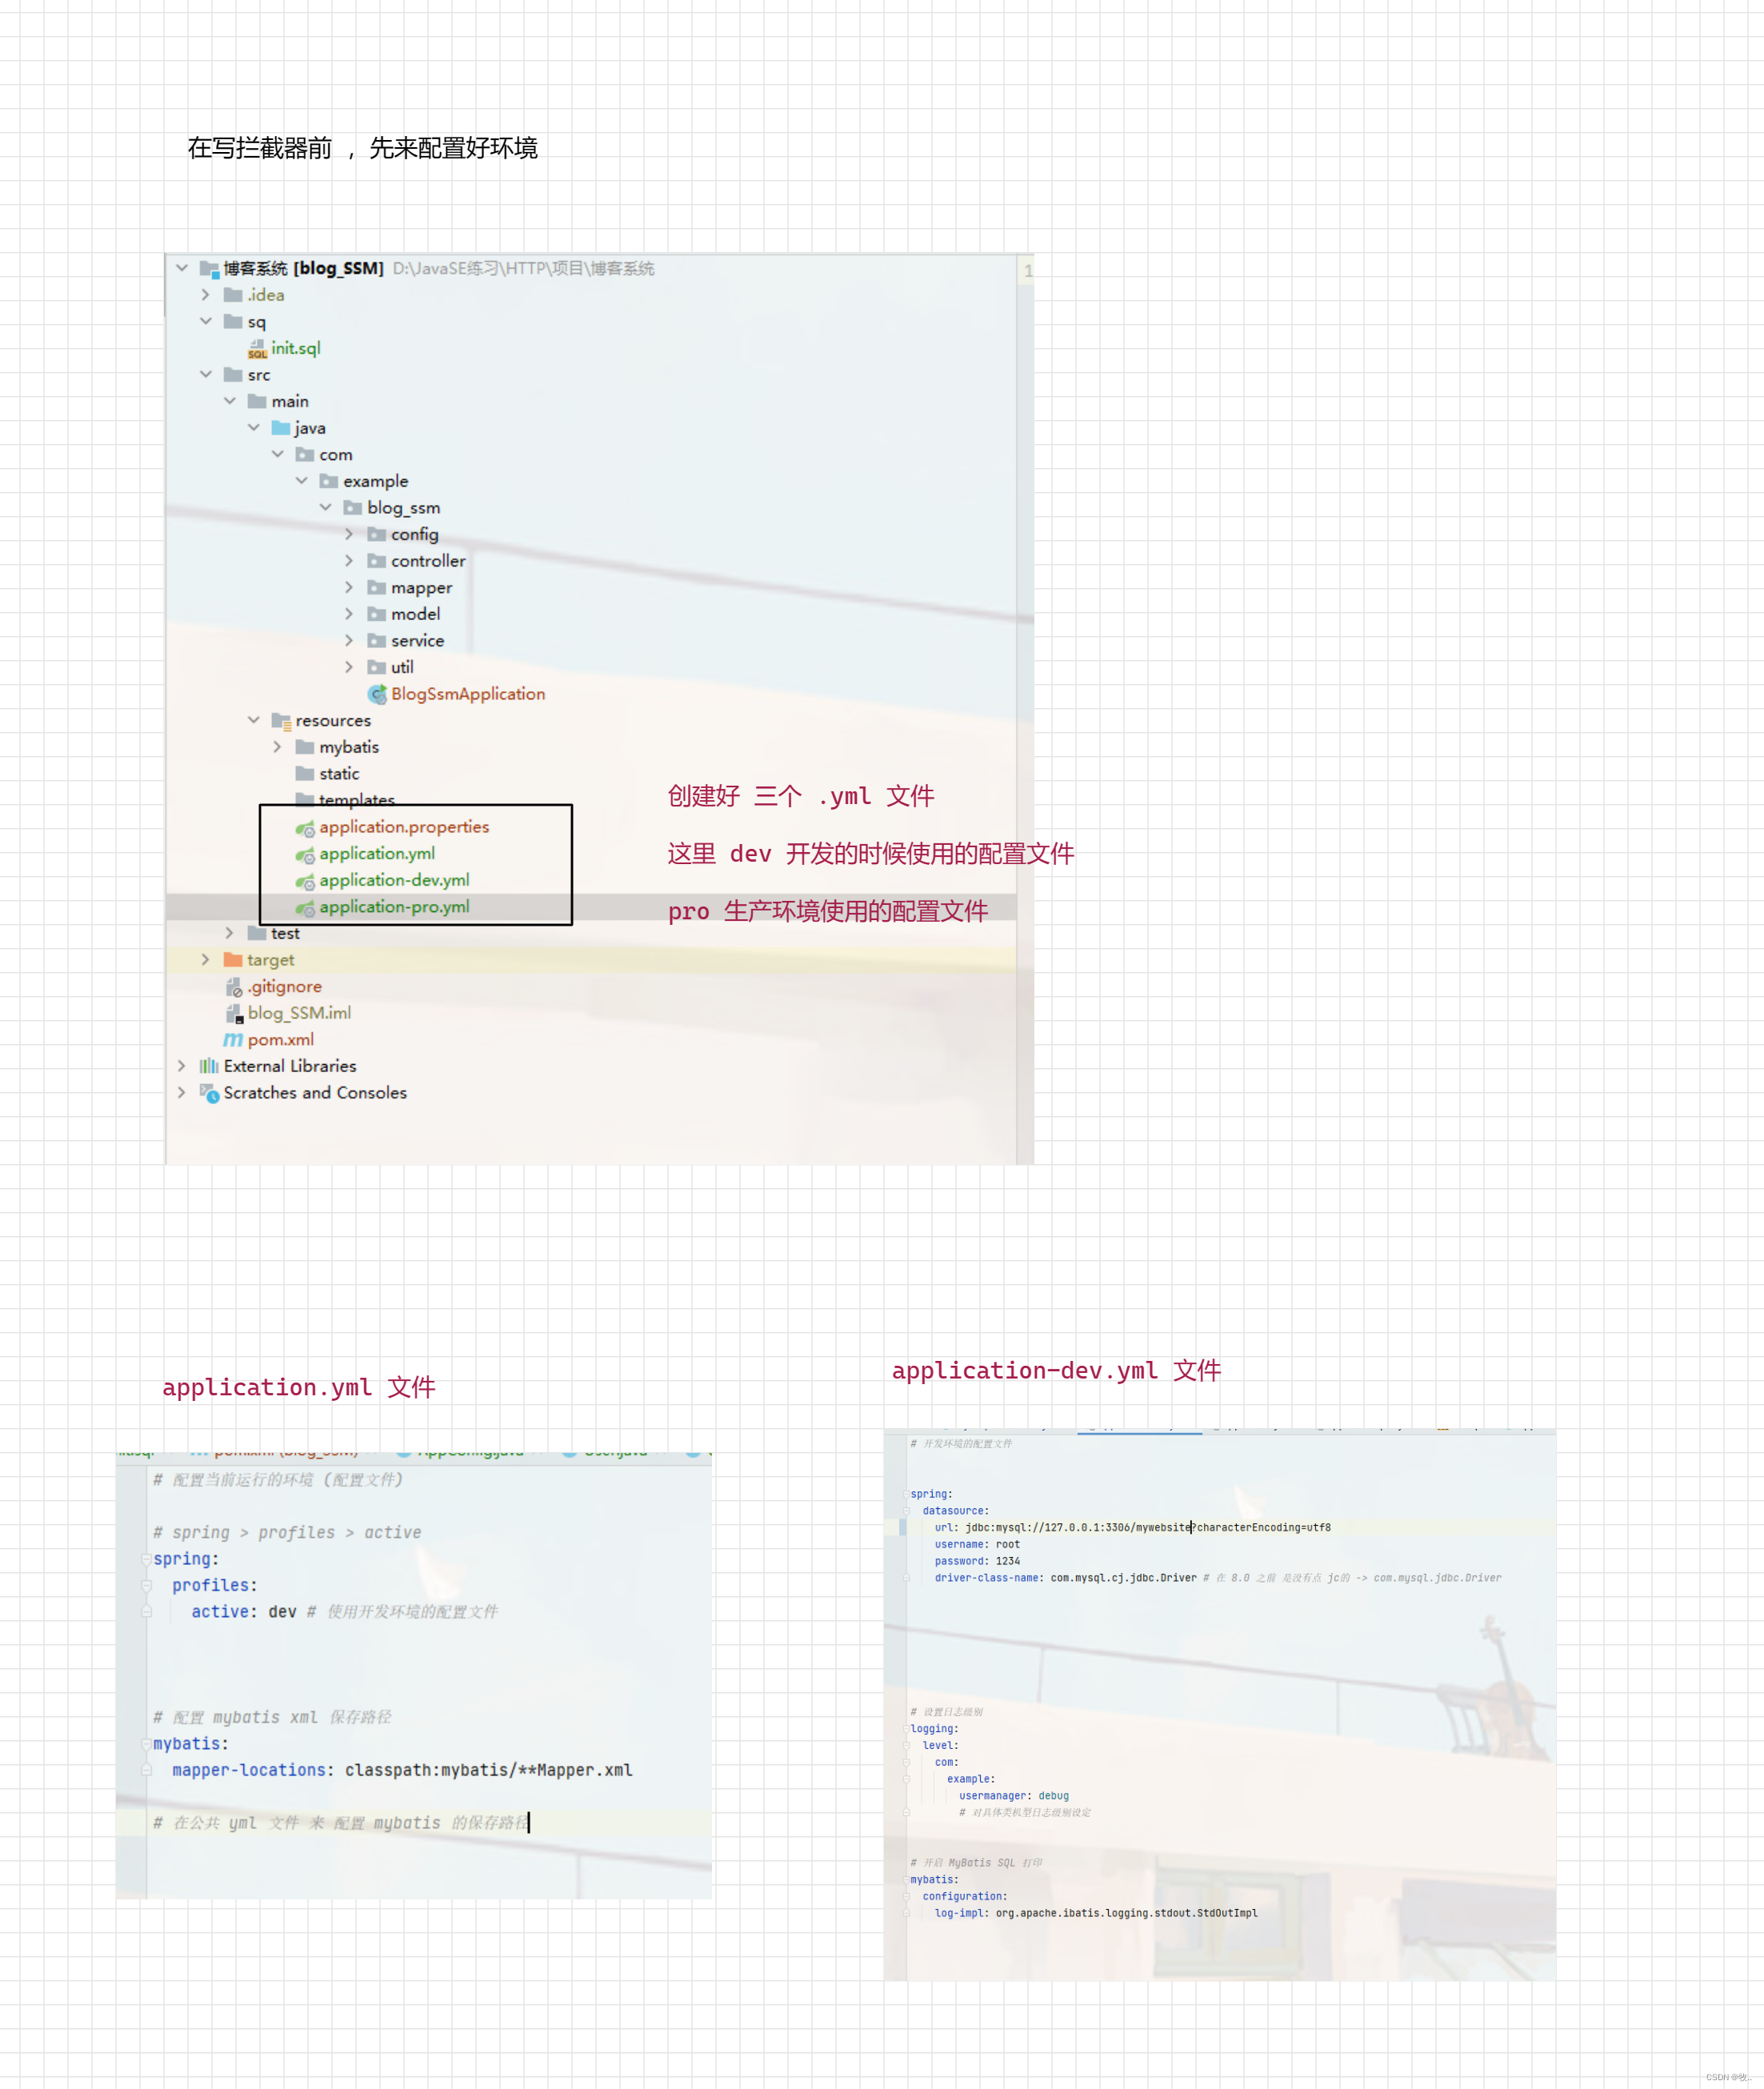Select the application.properties file
This screenshot has height=2089, width=1764.
(408, 826)
